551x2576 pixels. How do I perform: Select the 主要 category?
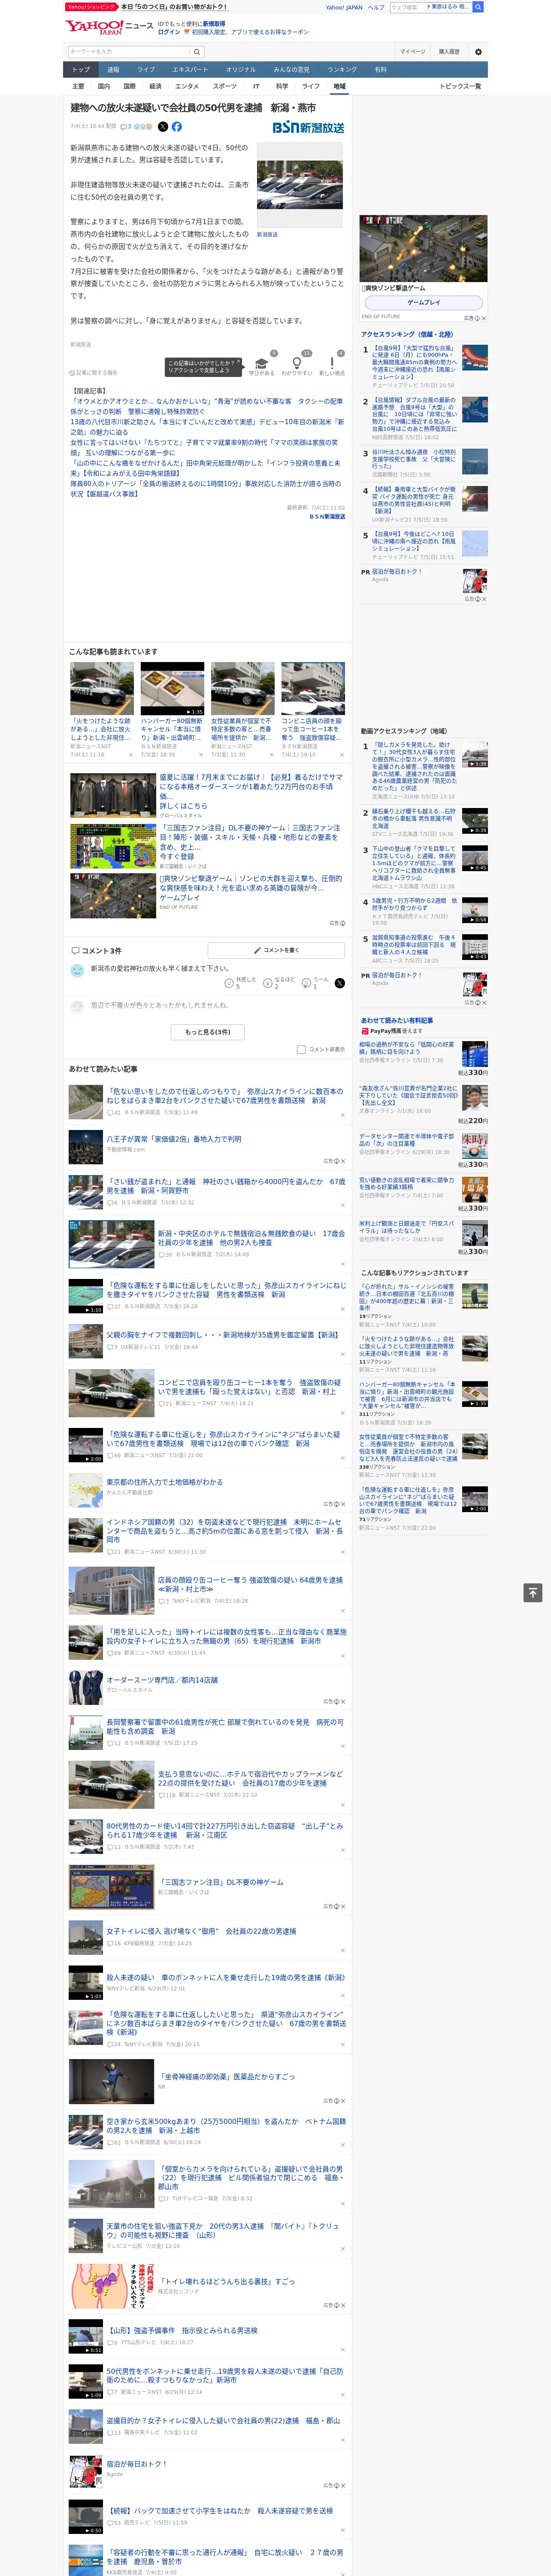click(x=78, y=86)
